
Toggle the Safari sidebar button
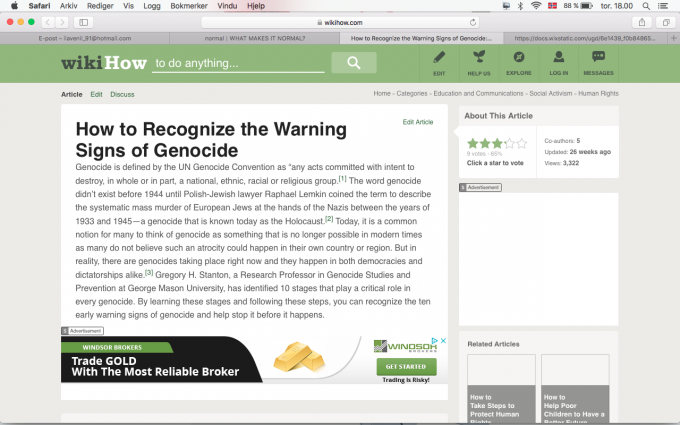[x=82, y=21]
